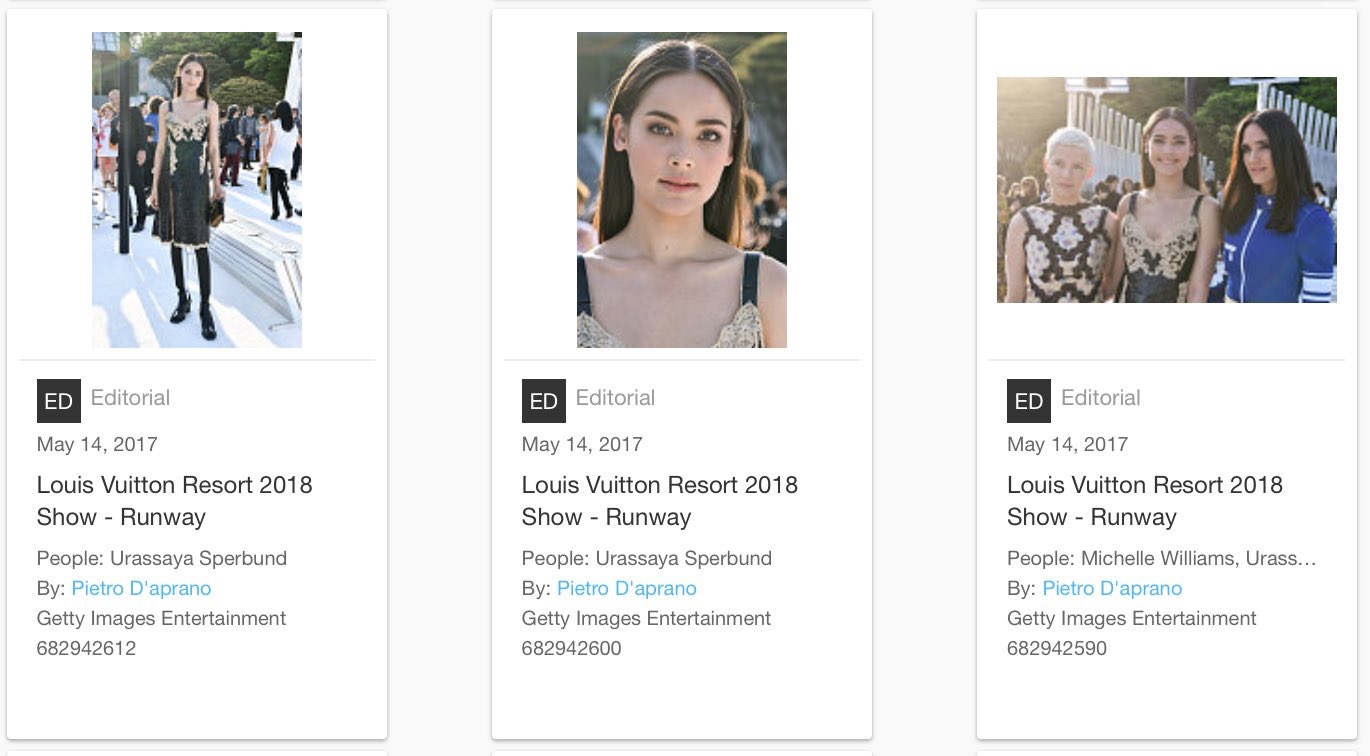Click the ED badge on card 682942612
The height and width of the screenshot is (756, 1370).
[x=59, y=401]
